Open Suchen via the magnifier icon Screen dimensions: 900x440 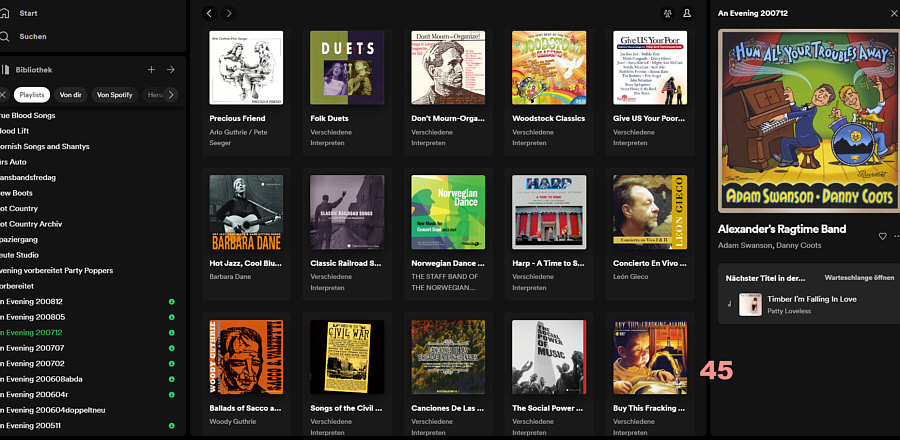5,36
